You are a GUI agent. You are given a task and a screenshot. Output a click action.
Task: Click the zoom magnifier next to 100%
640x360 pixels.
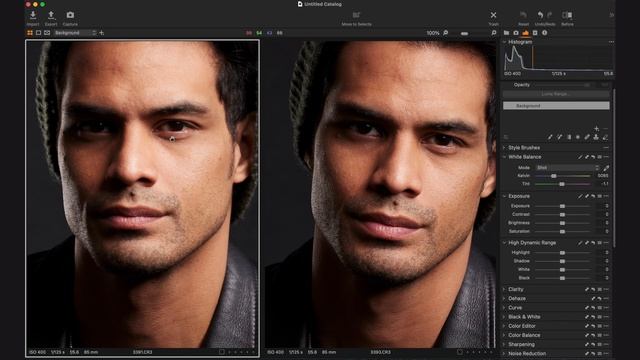click(x=445, y=33)
